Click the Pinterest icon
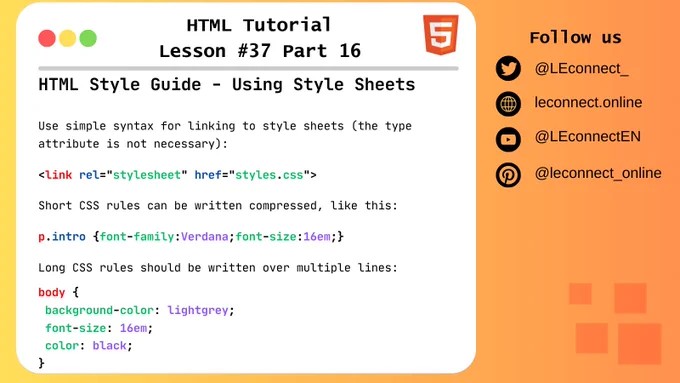 (x=508, y=175)
